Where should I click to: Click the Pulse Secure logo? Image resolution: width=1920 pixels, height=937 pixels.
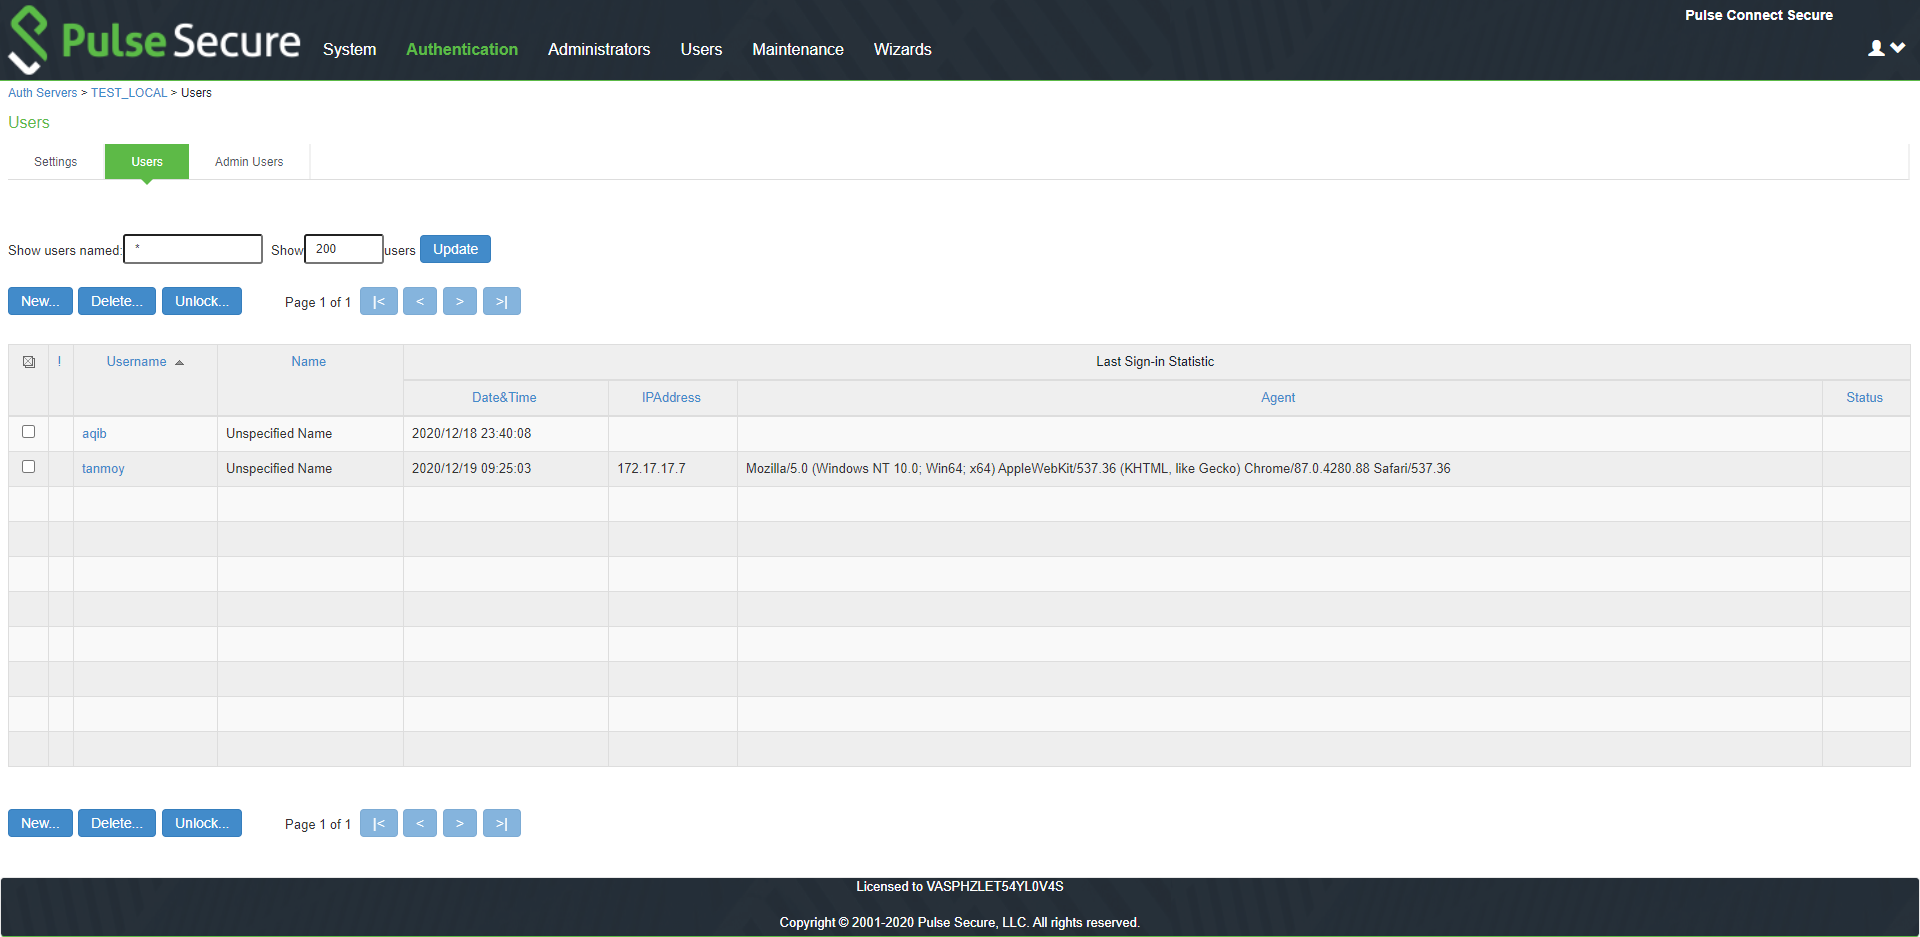click(154, 40)
